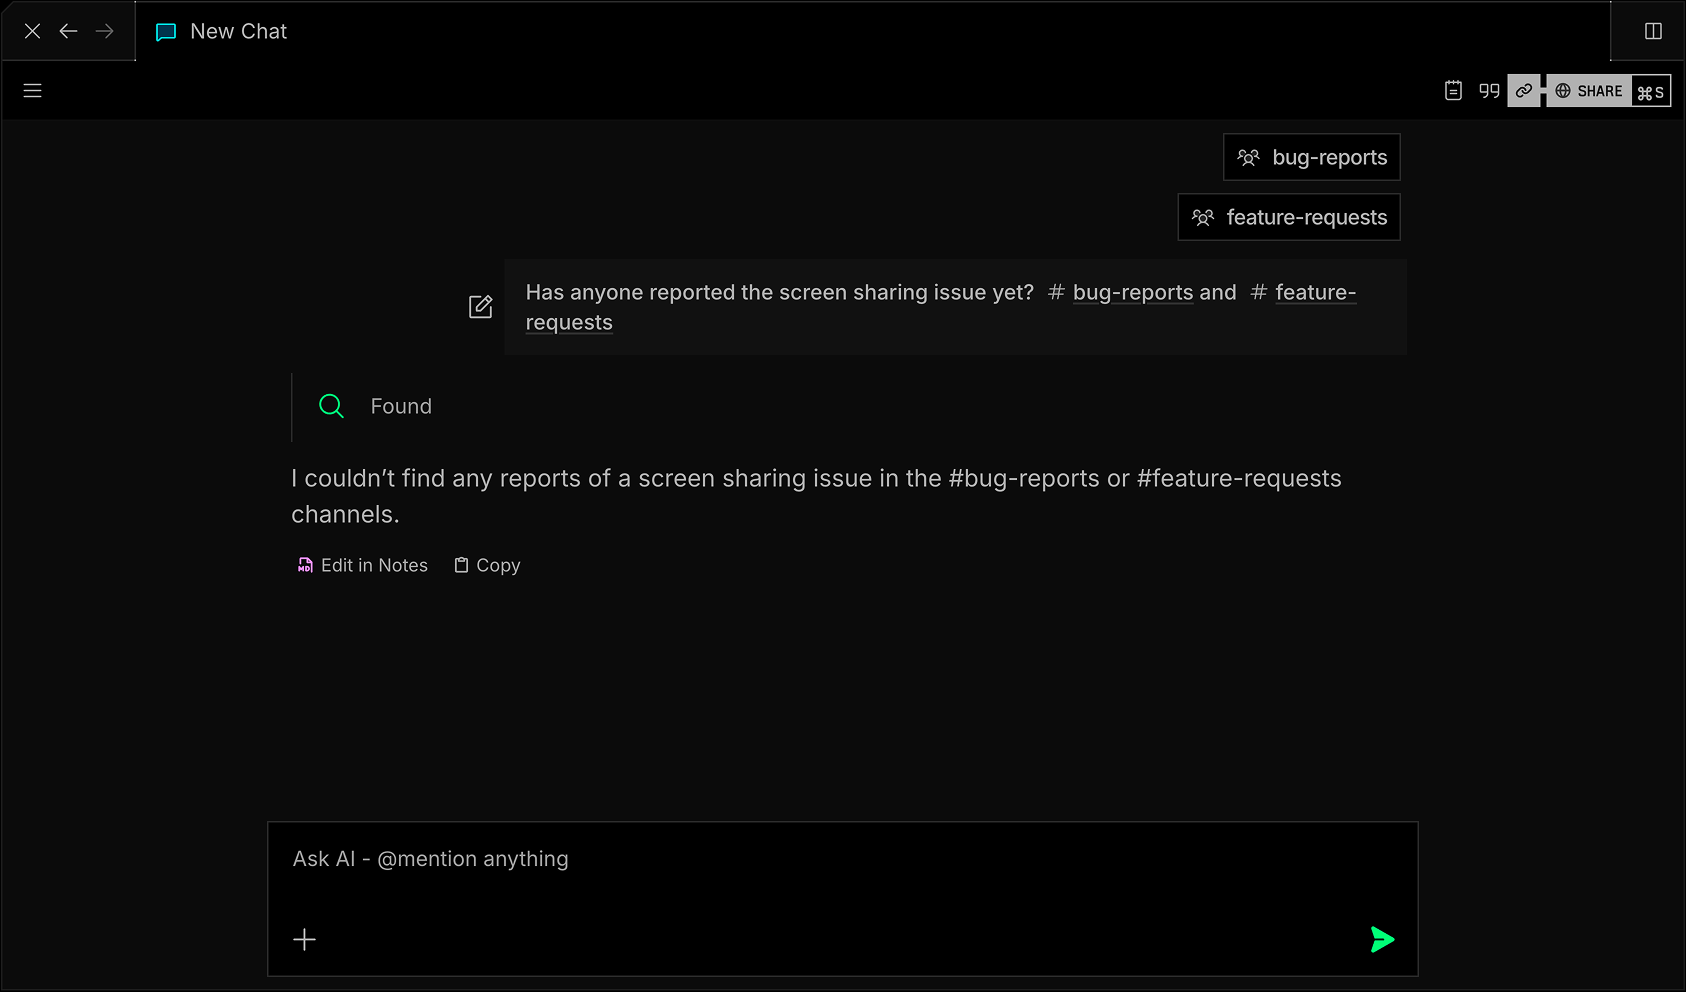
Task: Click Edit in Notes
Action: pos(362,566)
